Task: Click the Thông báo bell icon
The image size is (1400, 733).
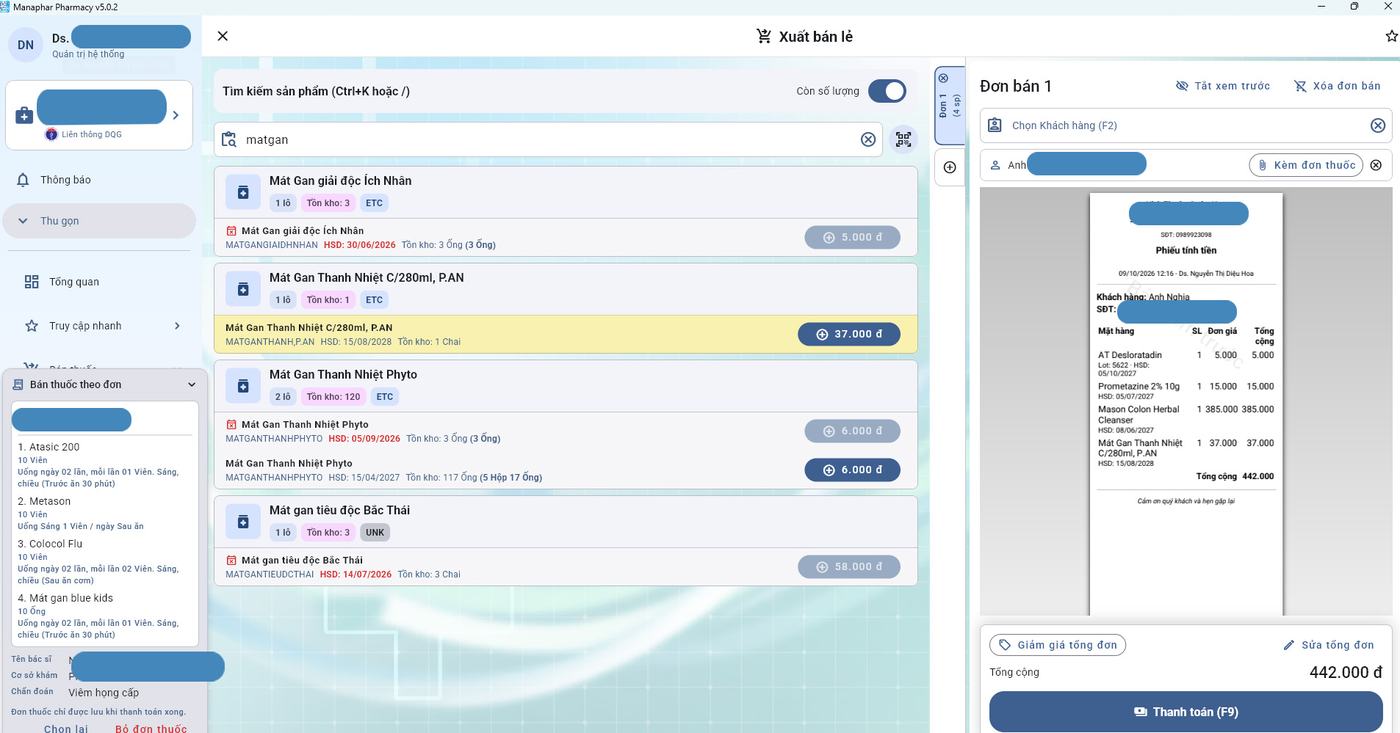Action: 23,180
